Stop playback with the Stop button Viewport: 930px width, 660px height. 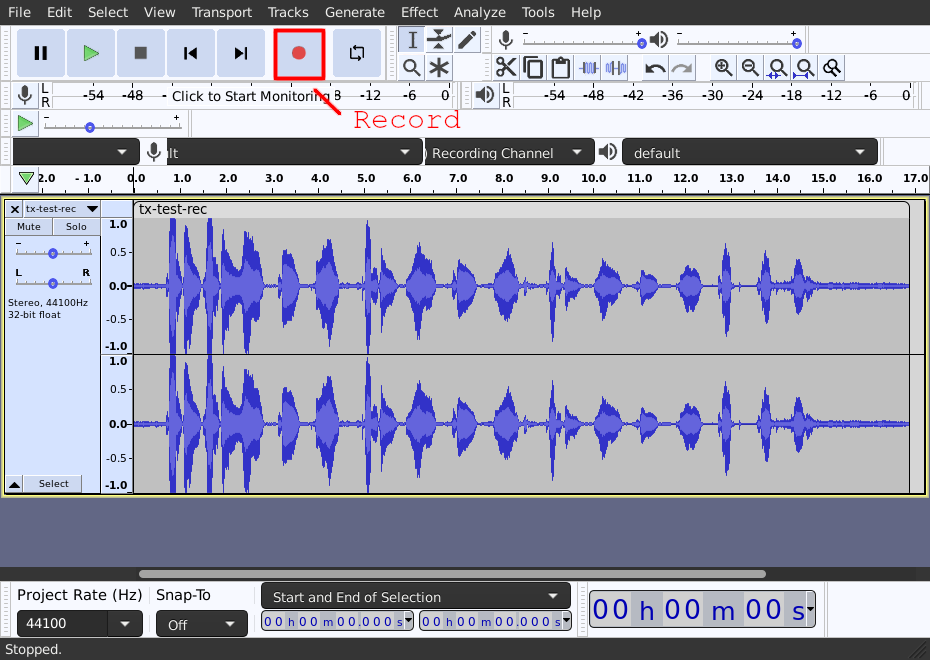(141, 53)
